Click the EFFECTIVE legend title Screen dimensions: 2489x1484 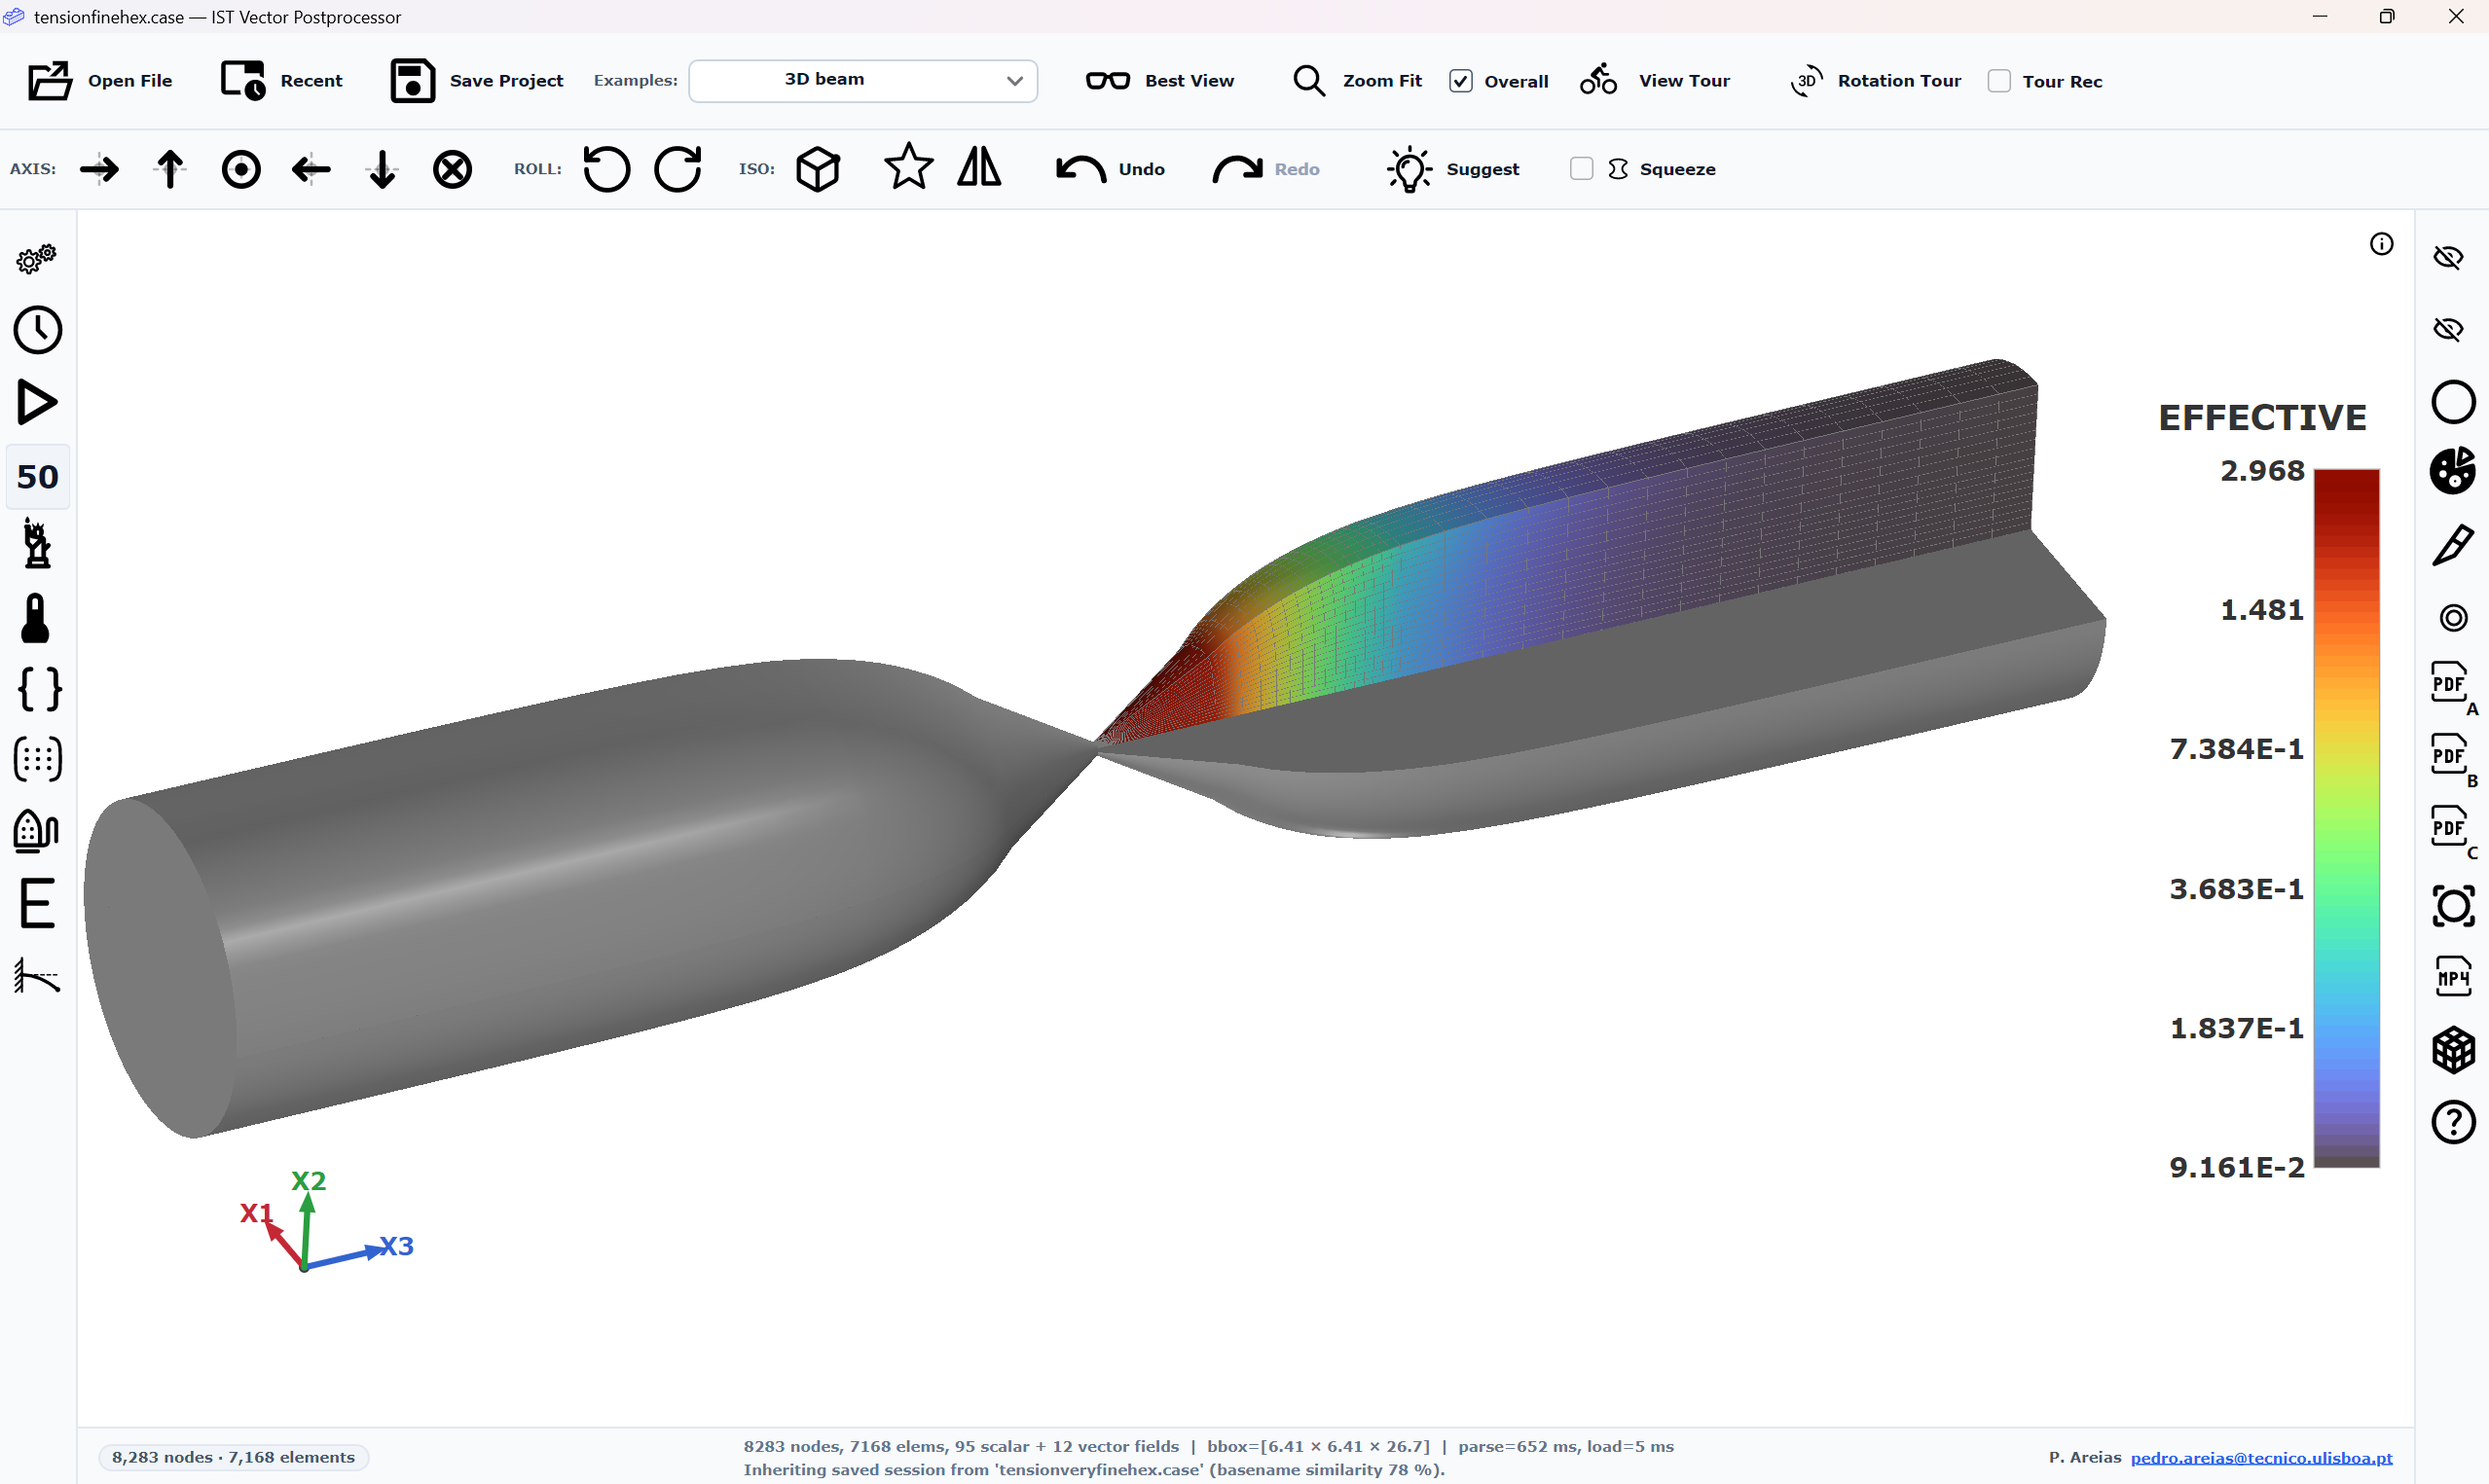pyautogui.click(x=2262, y=418)
